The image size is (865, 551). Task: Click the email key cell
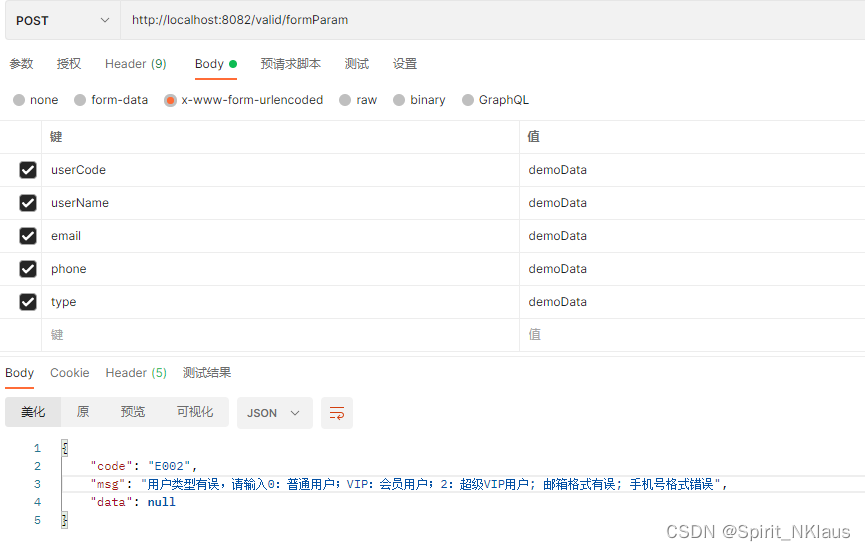280,236
